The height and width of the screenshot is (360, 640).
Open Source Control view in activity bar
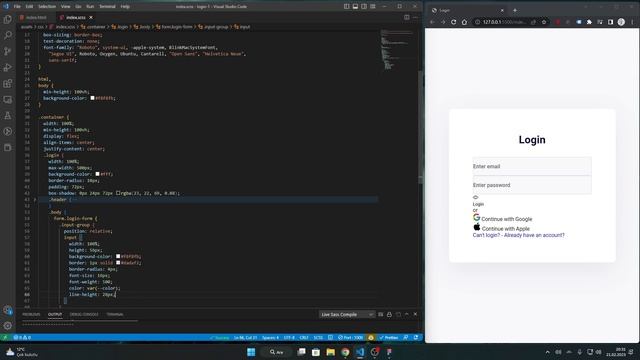7,51
